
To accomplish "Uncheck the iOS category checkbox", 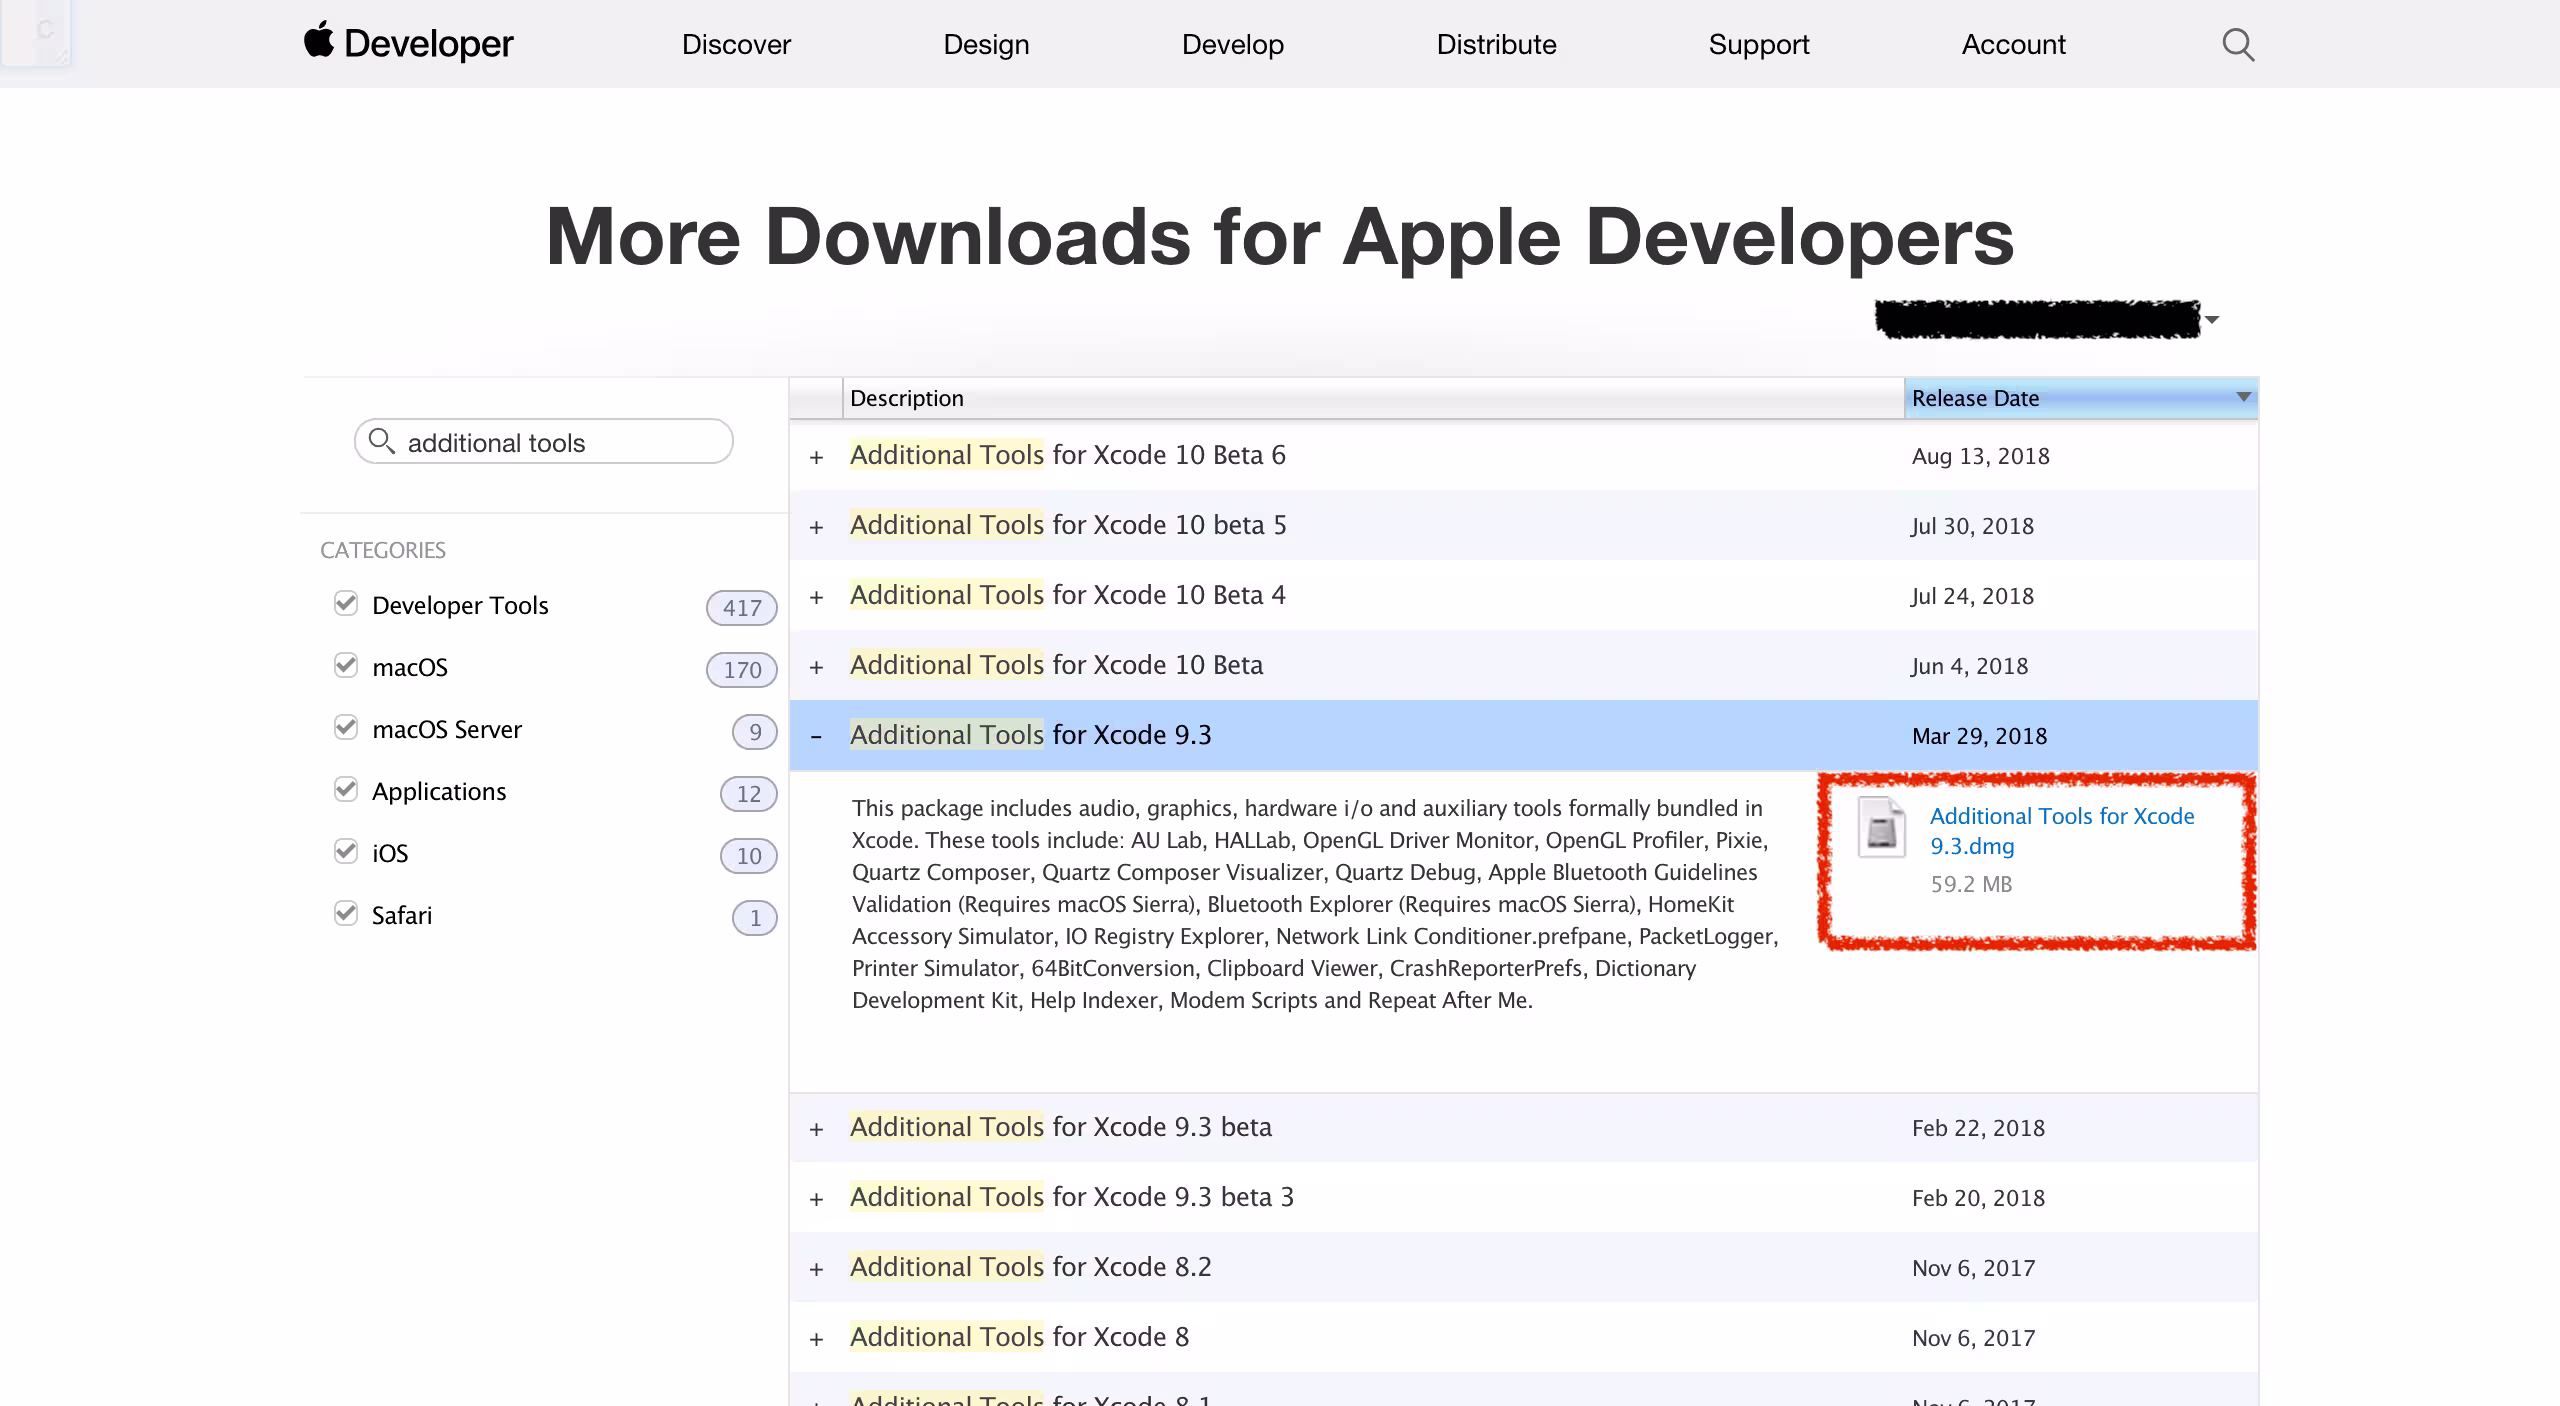I will tap(346, 851).
